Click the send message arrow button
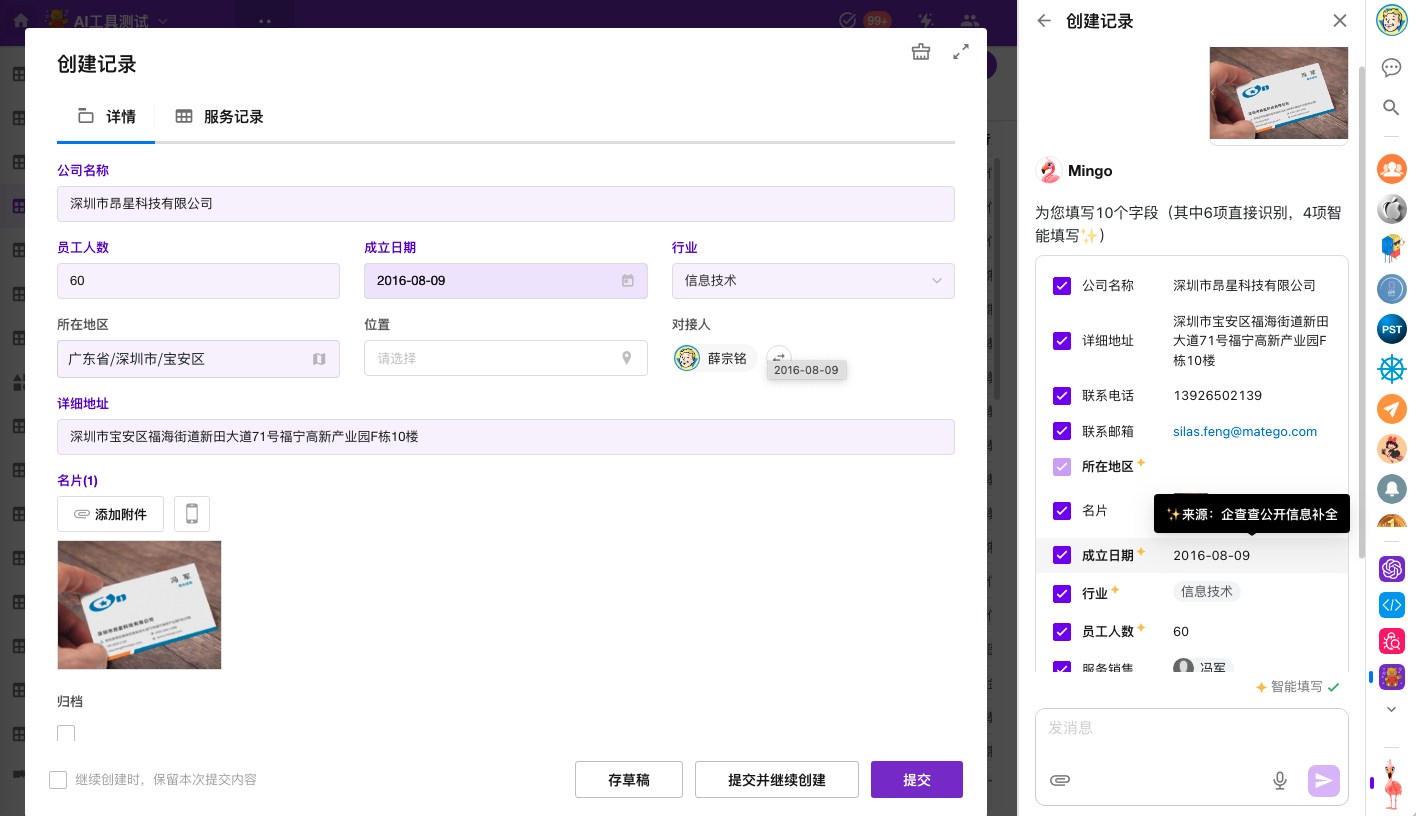Image resolution: width=1416 pixels, height=816 pixels. tap(1323, 780)
